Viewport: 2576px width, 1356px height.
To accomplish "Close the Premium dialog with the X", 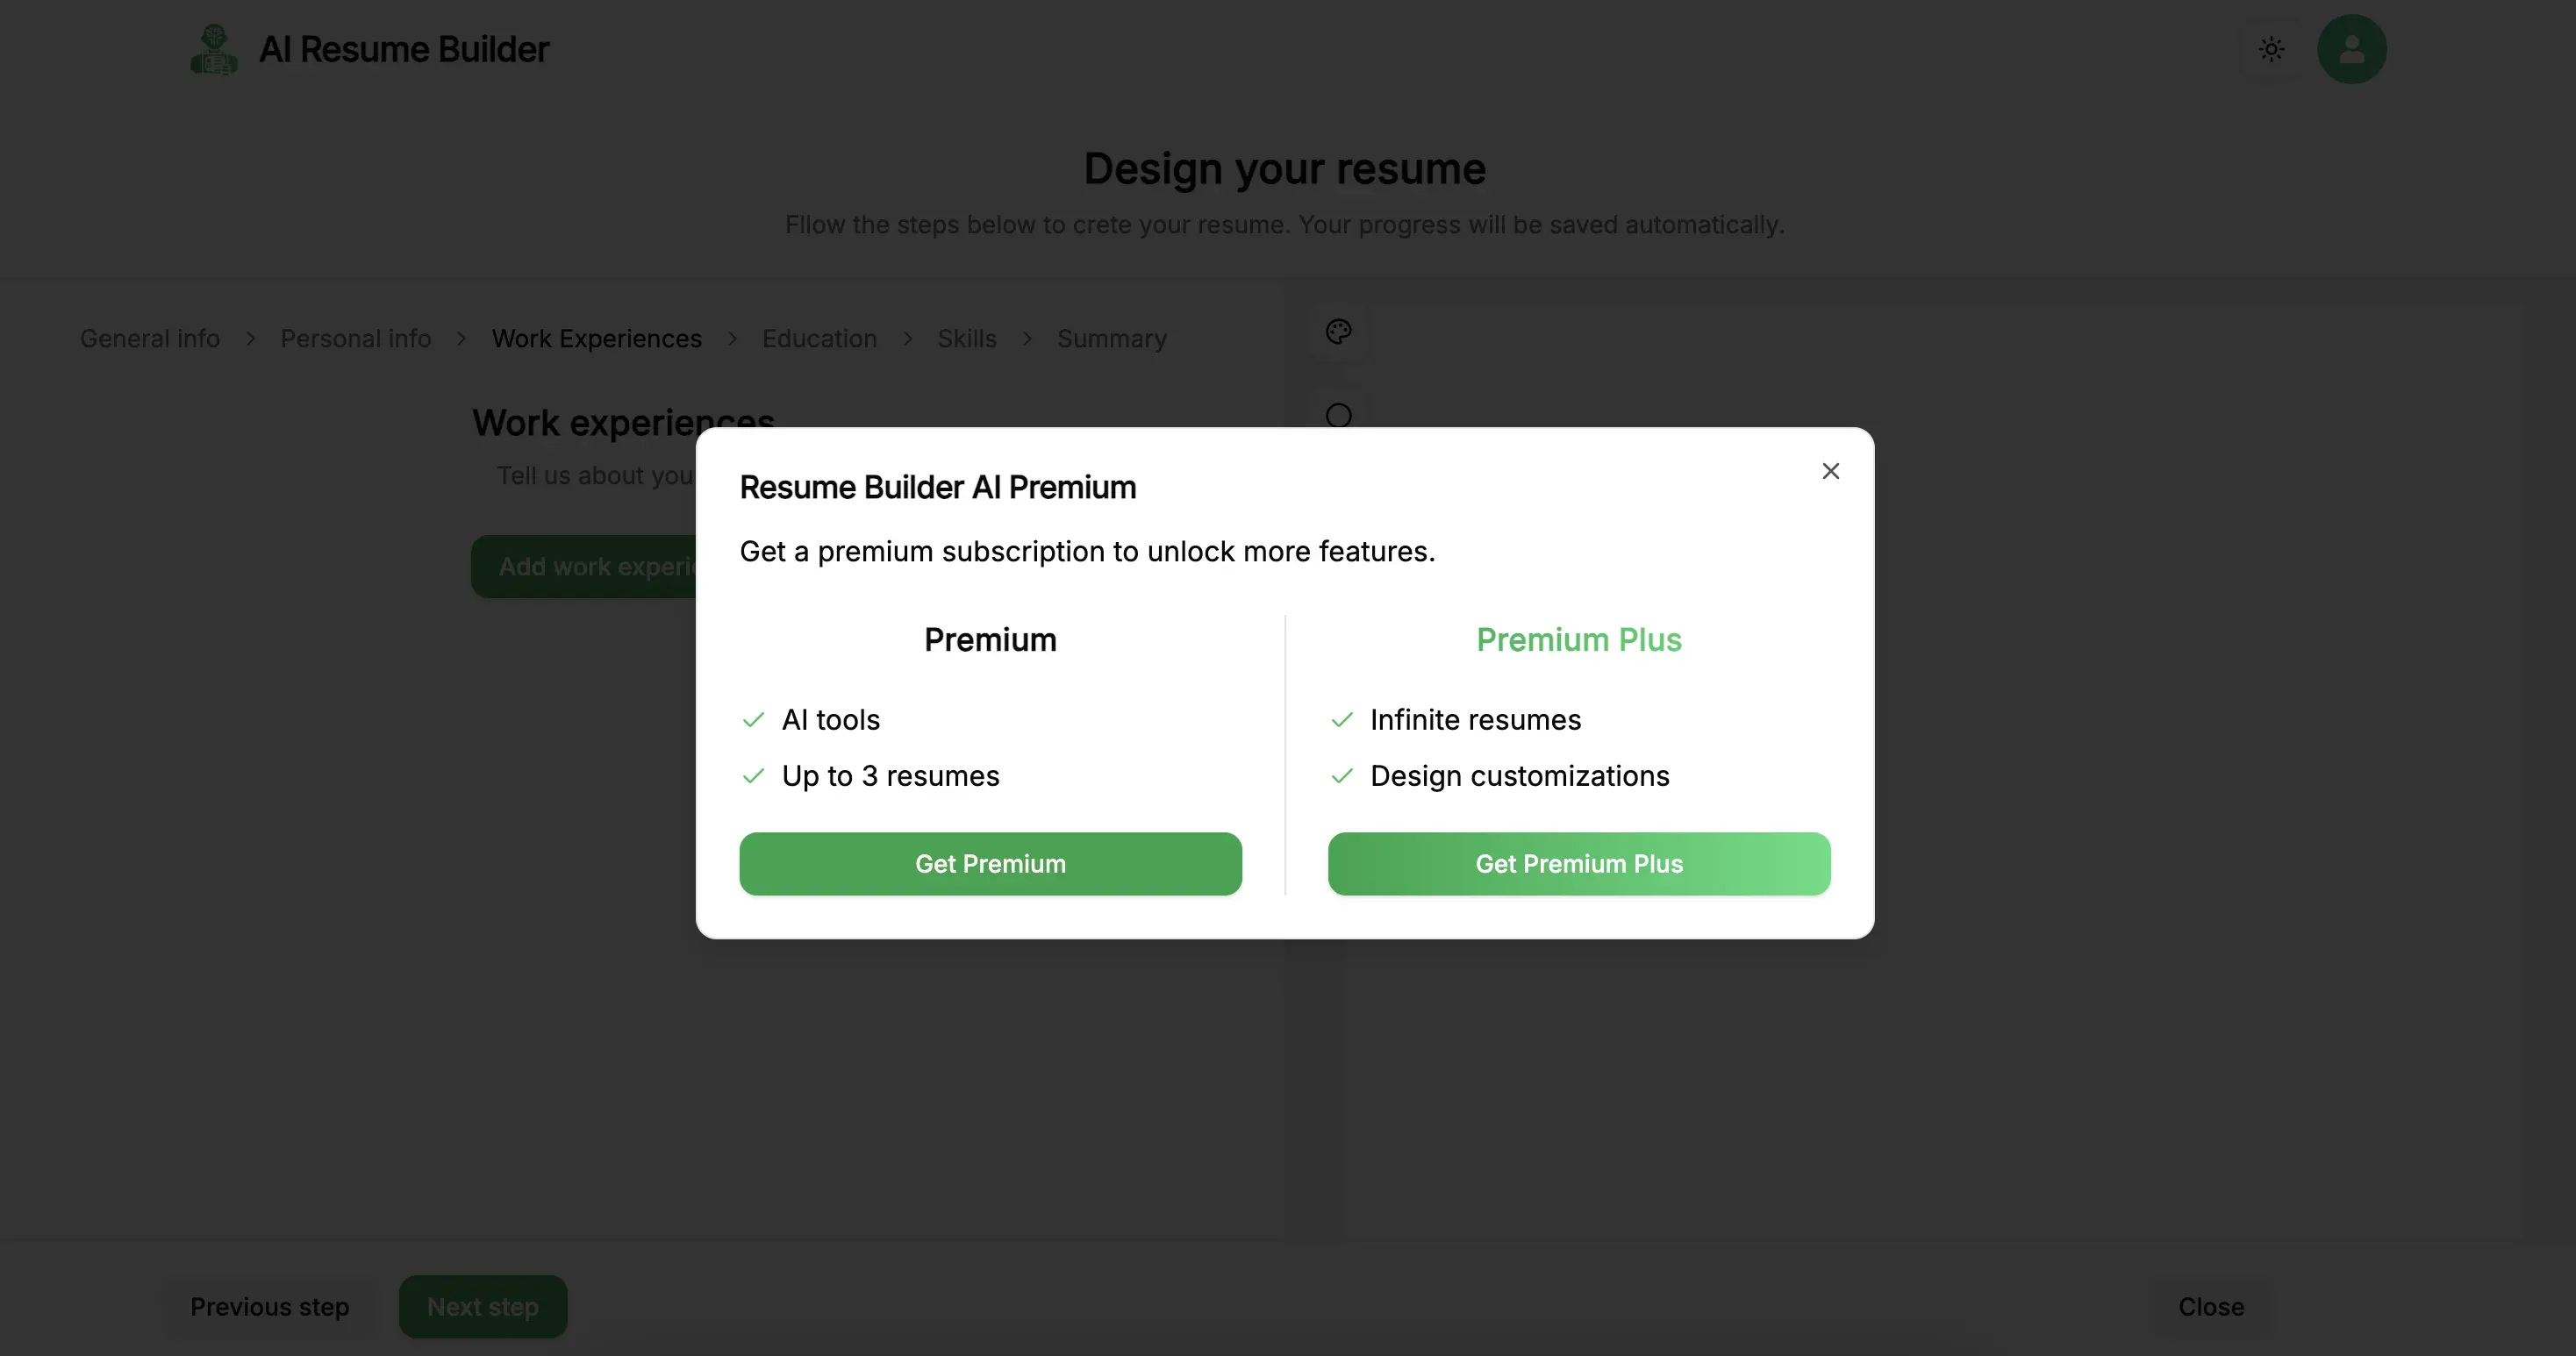I will [1830, 471].
